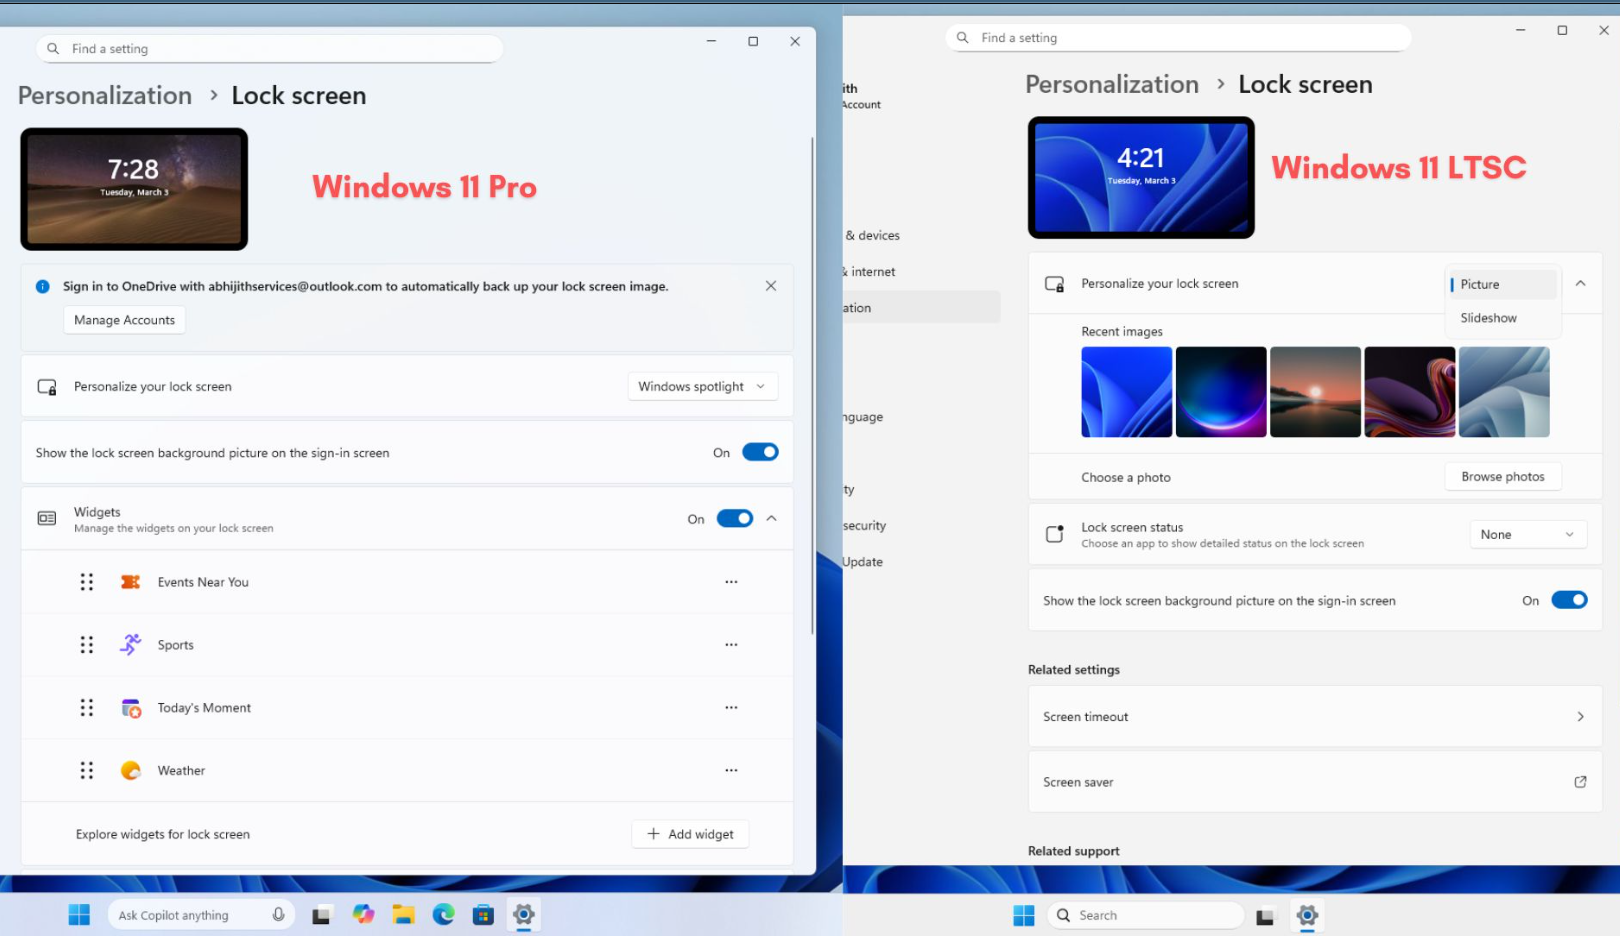Open Screen saver settings

(x=1315, y=782)
